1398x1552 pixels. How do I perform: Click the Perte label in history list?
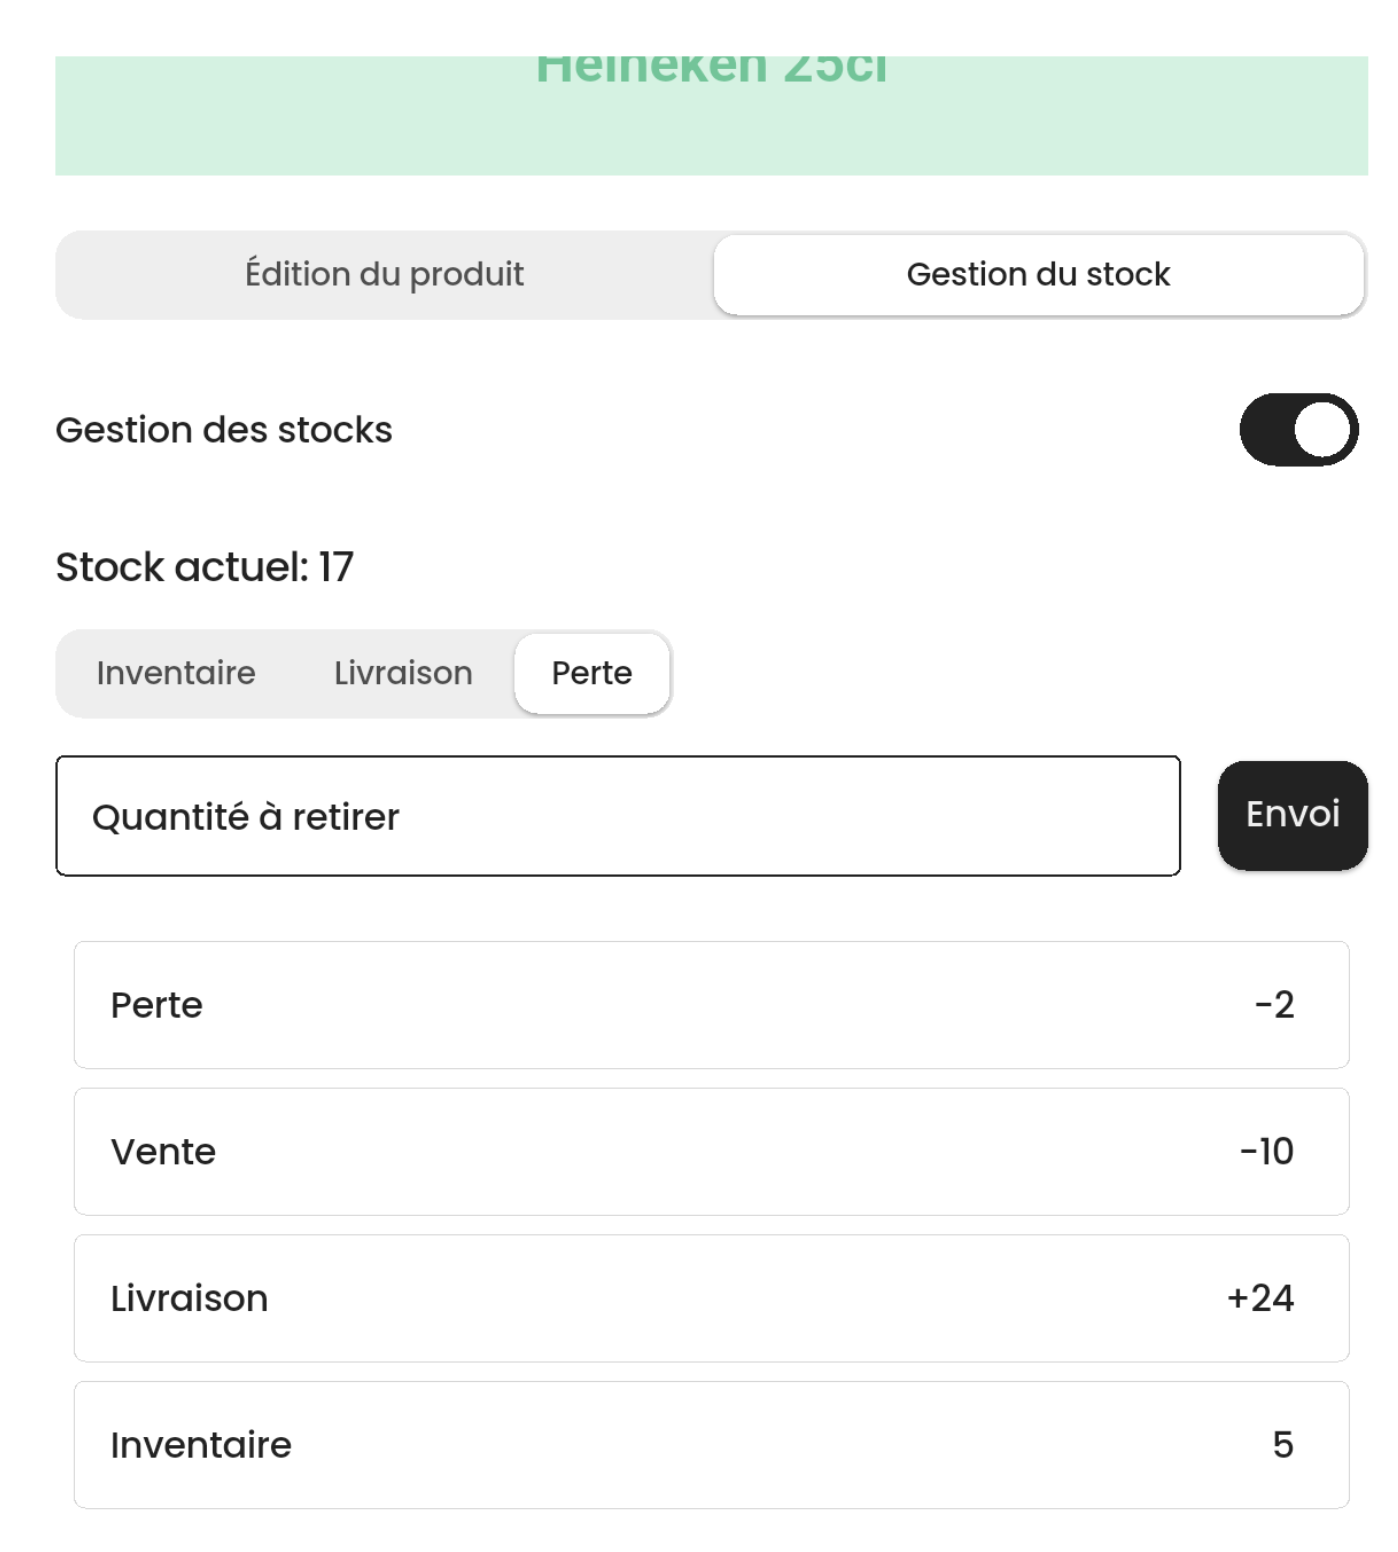click(x=157, y=1005)
